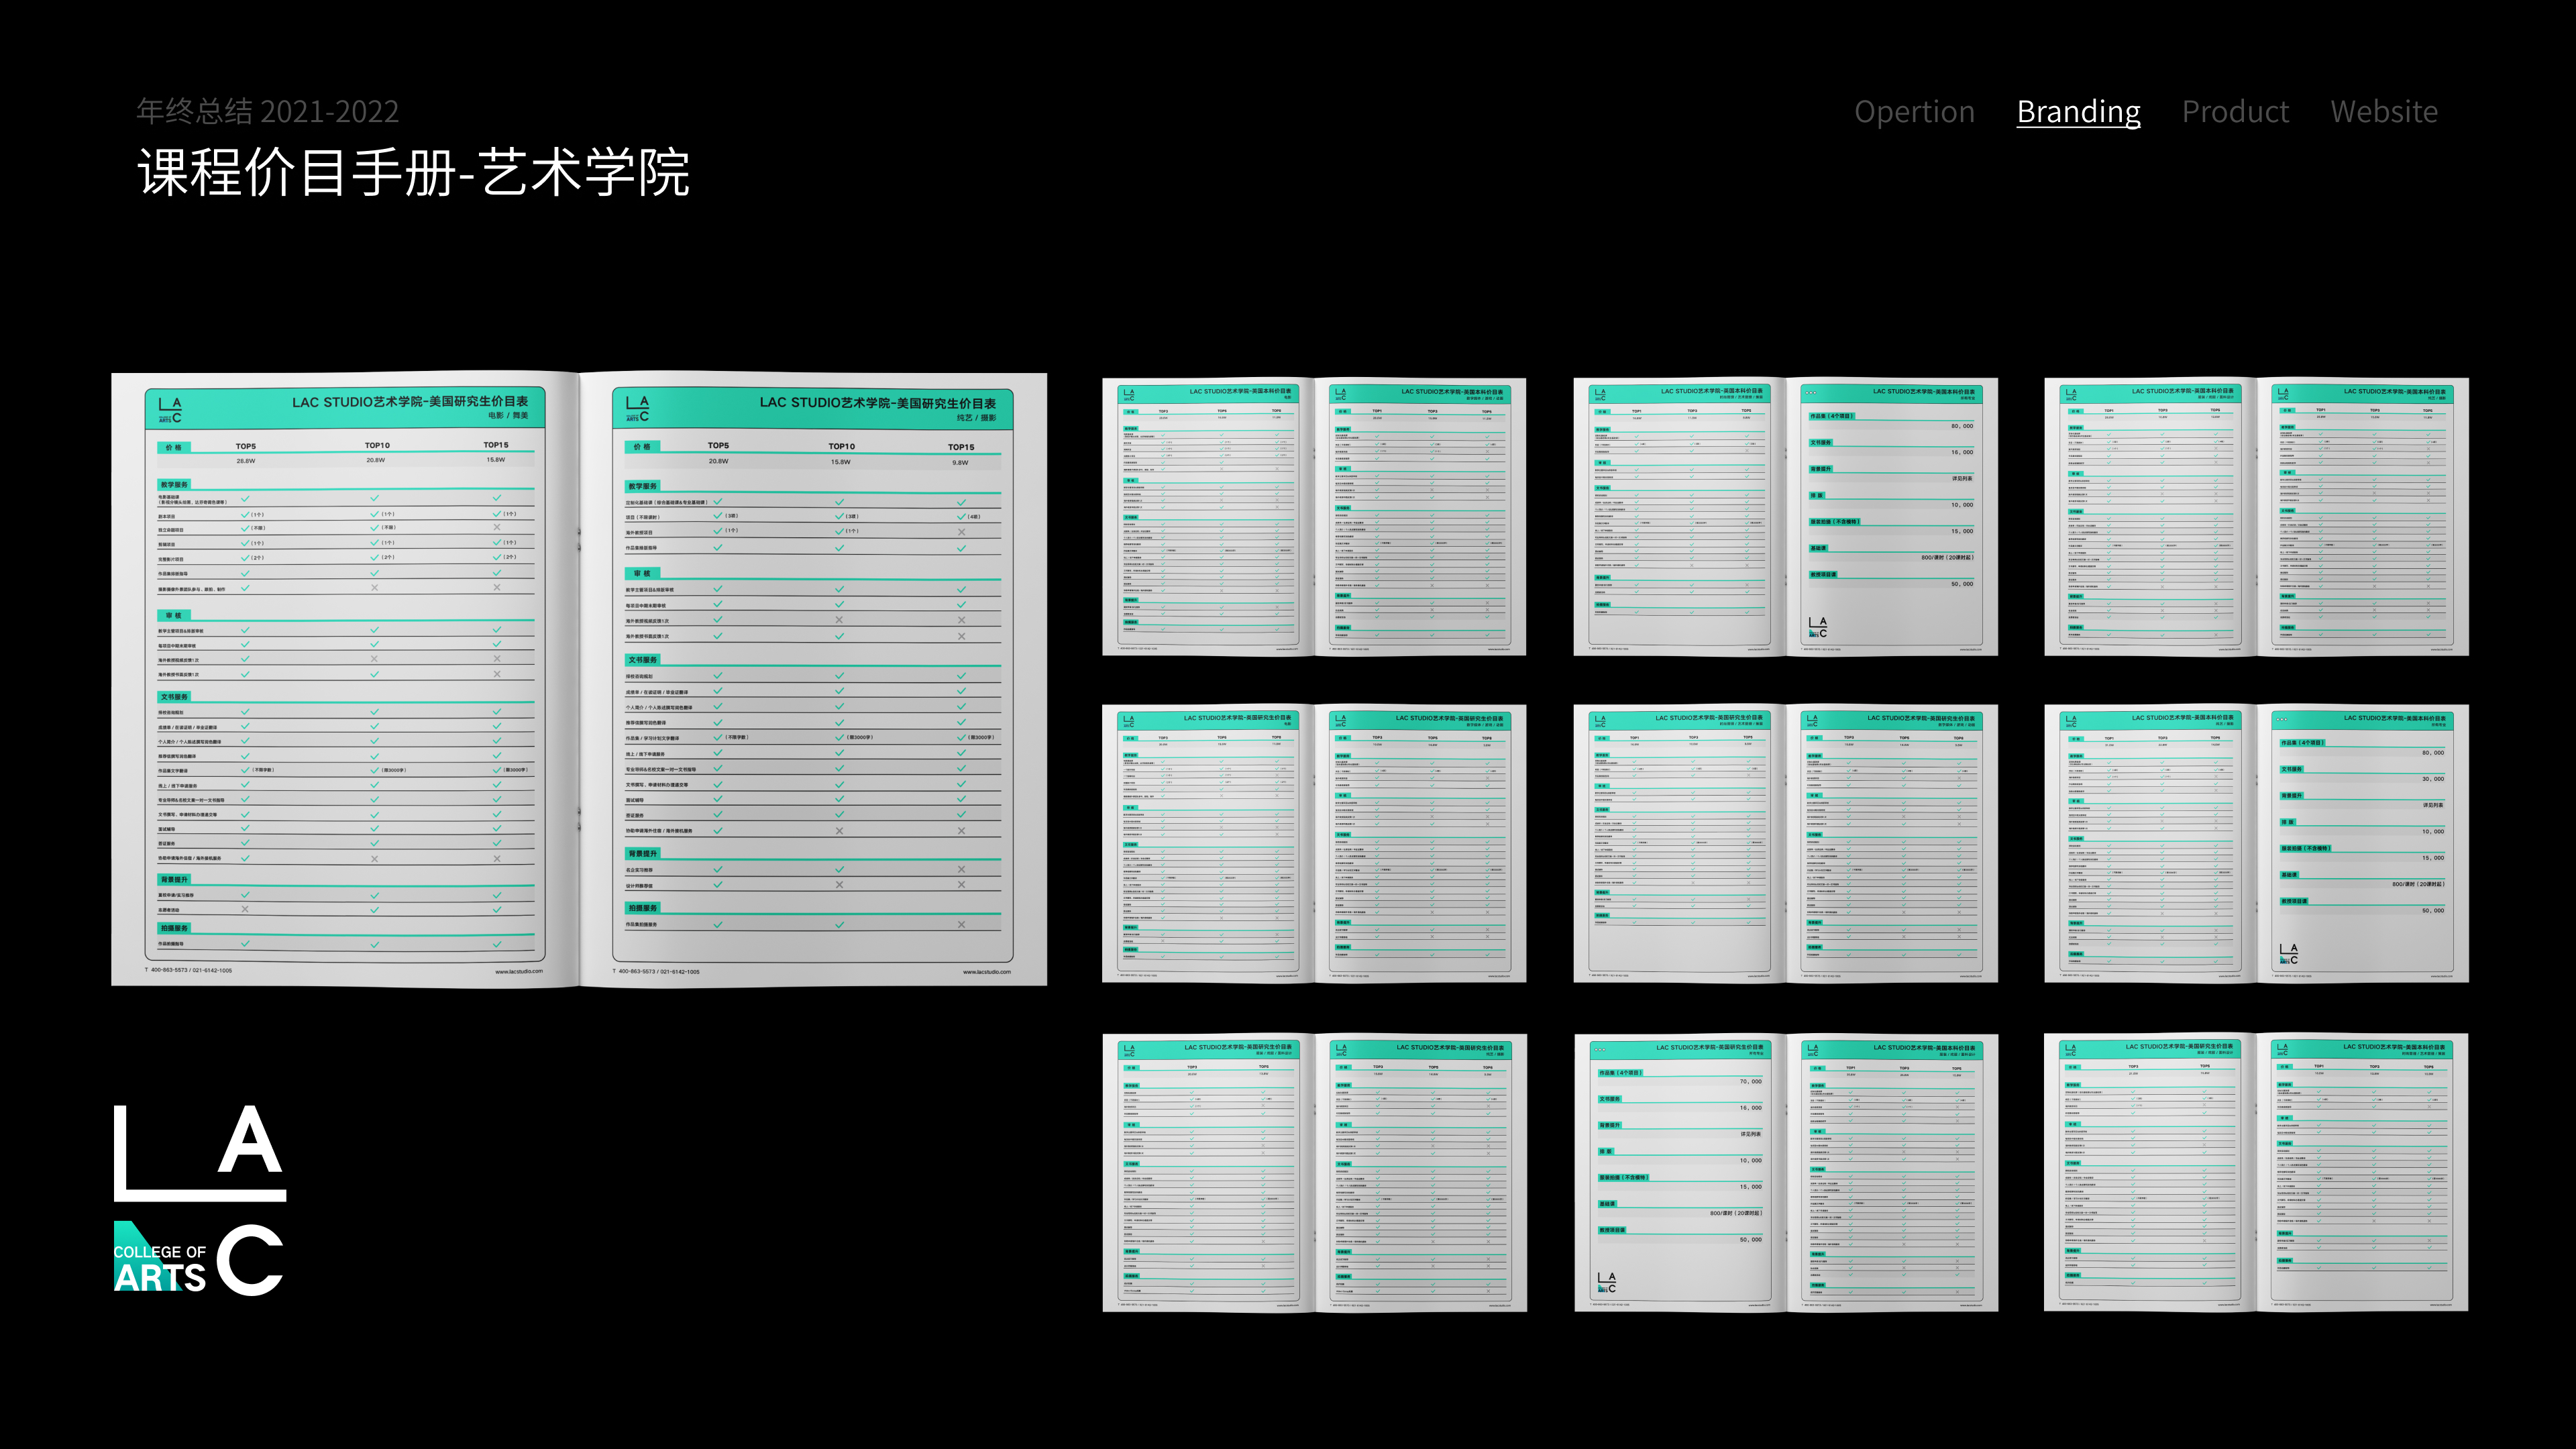Click LAC logo on large booklet's left page header

pos(170,410)
